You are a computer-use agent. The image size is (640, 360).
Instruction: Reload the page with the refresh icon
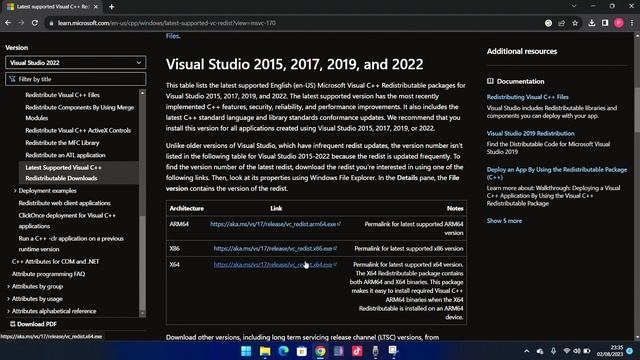(x=35, y=23)
